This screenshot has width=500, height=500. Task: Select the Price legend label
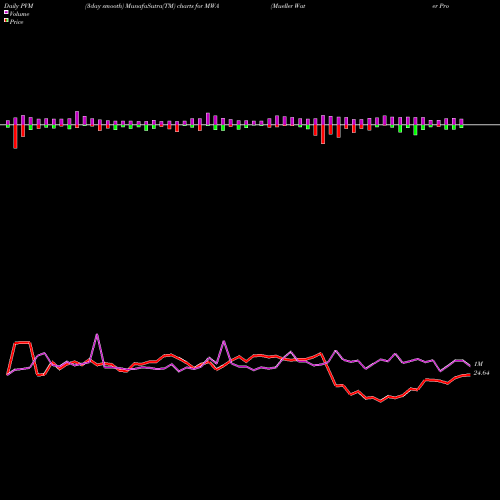click(16, 22)
